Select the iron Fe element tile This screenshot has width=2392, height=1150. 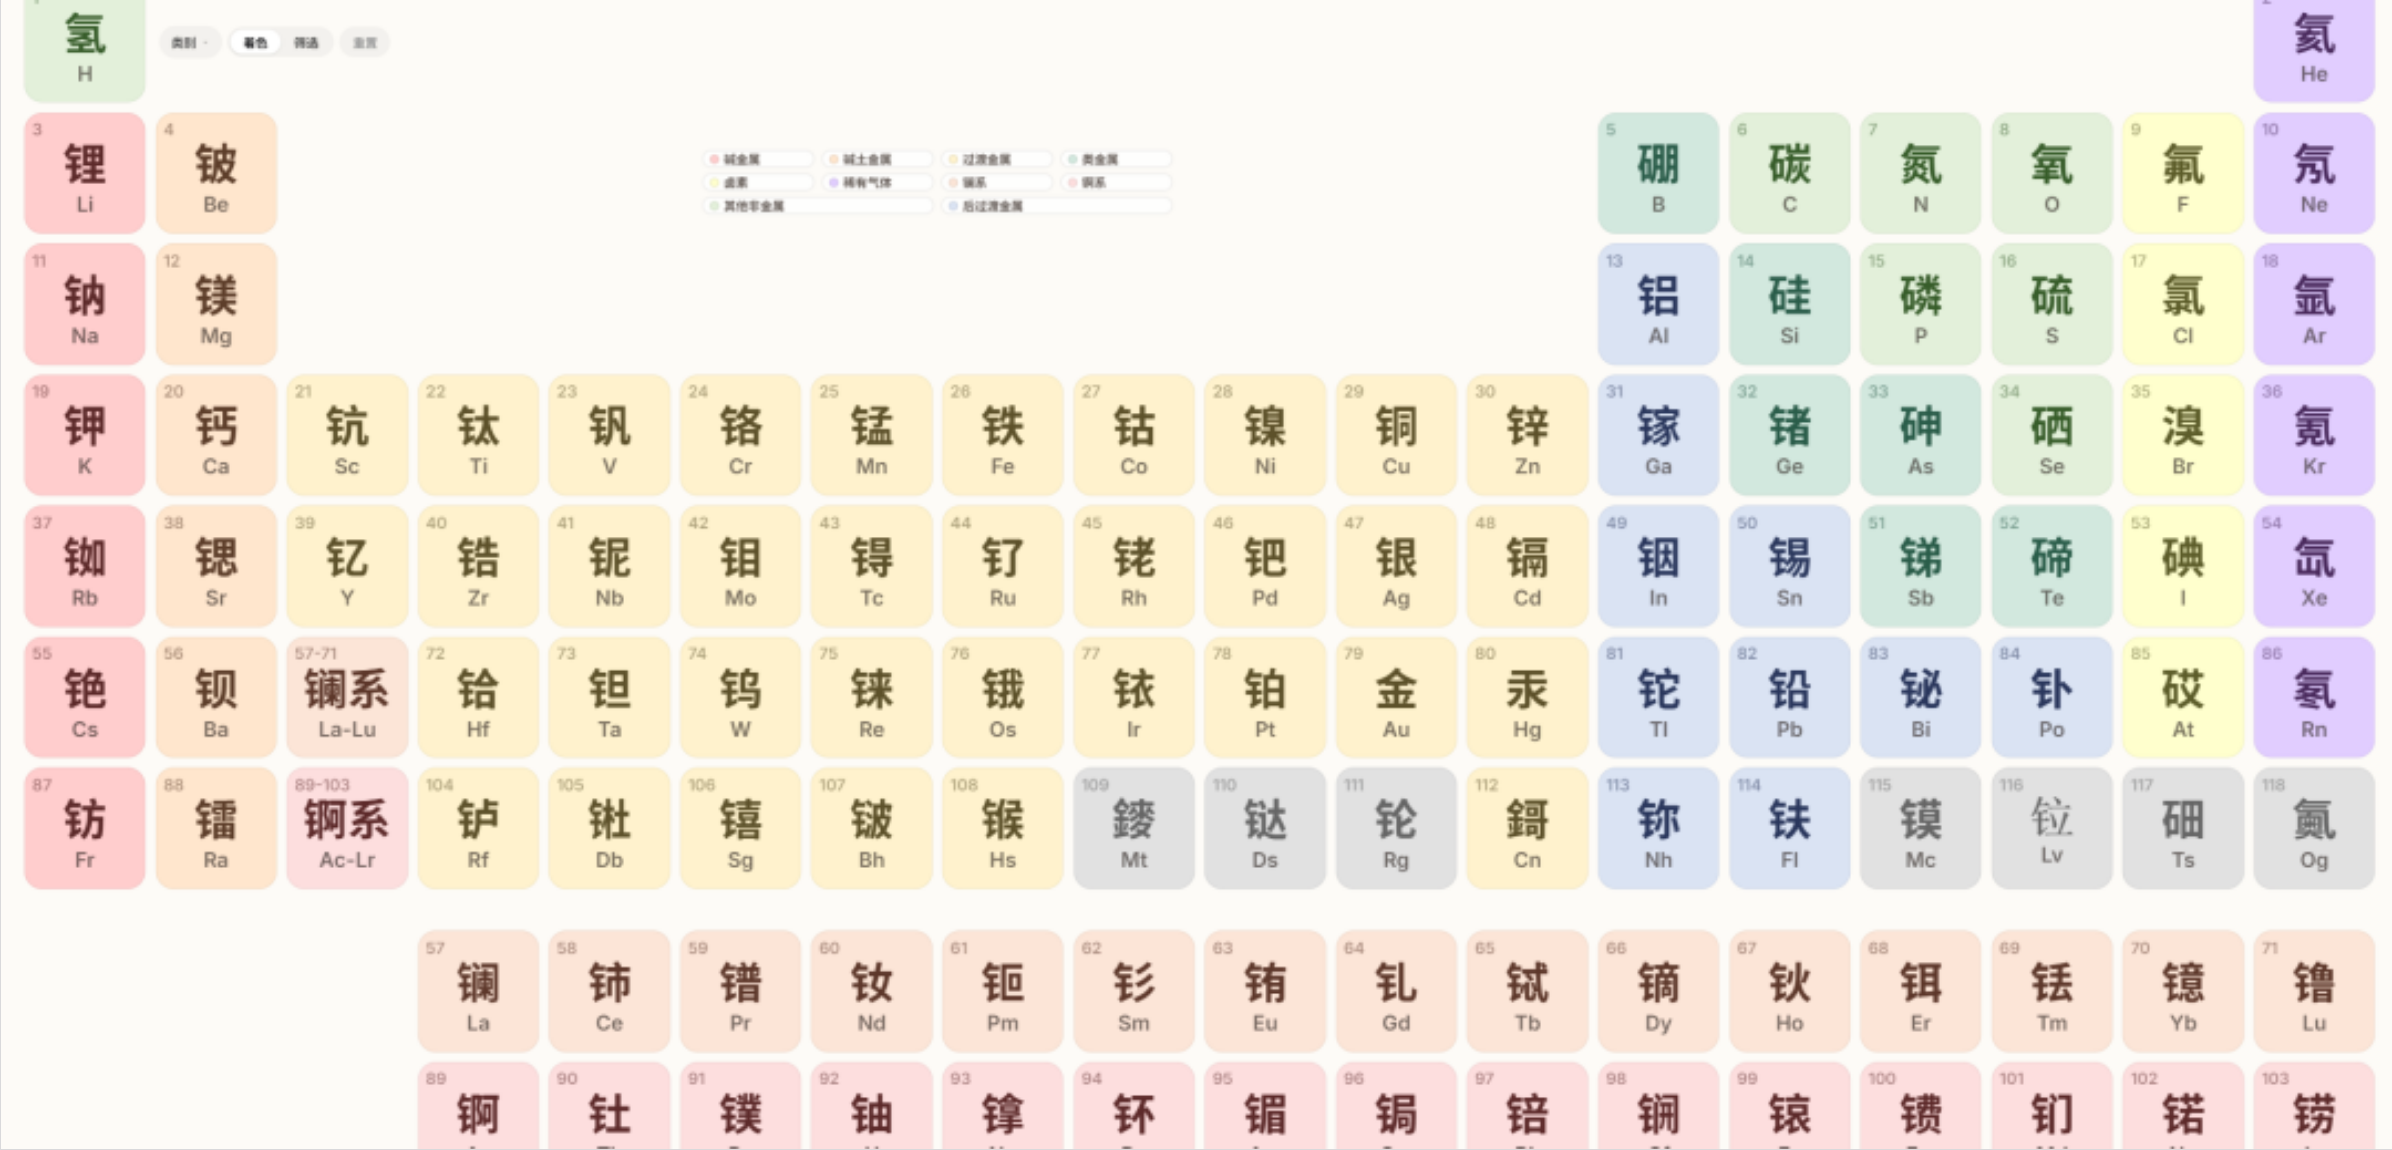coord(1003,435)
